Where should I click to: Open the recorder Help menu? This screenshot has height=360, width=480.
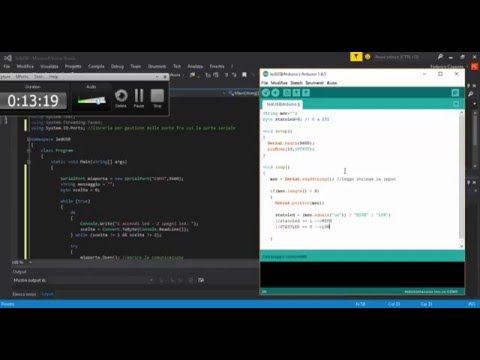pos(53,77)
